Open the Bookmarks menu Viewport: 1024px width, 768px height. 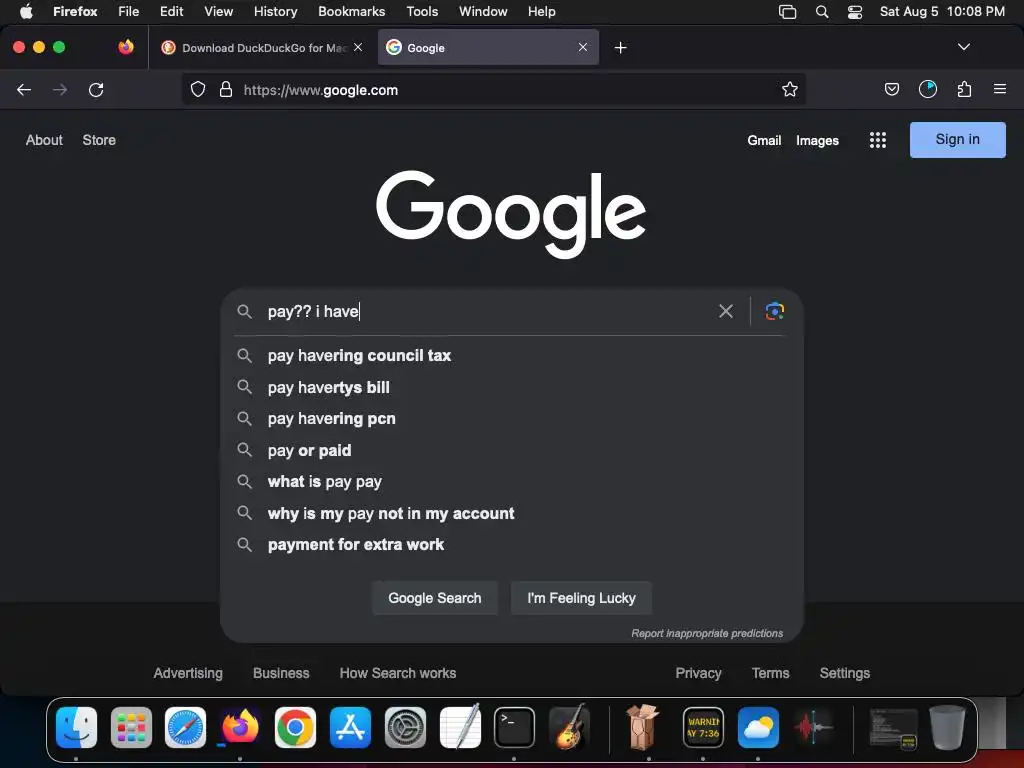tap(351, 11)
